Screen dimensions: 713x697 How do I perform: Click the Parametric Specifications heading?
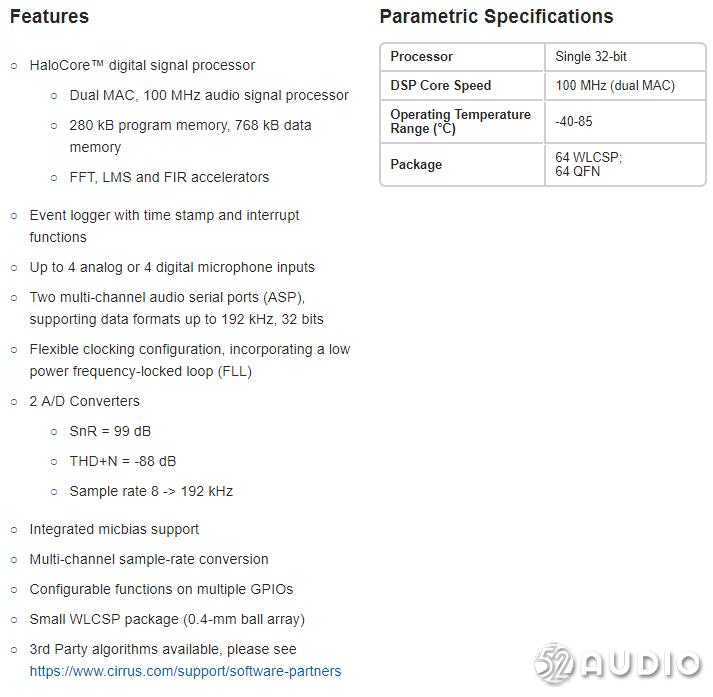tap(496, 16)
